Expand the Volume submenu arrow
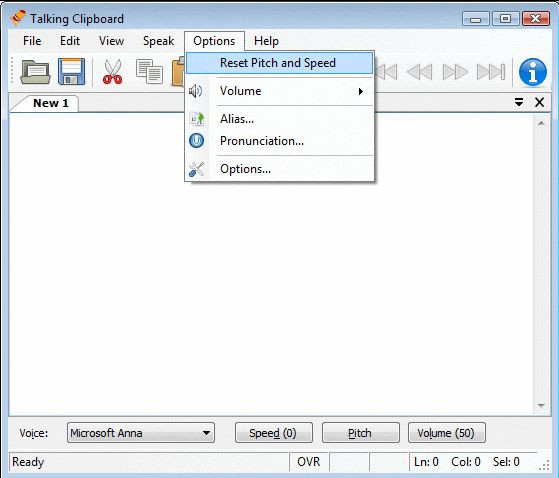The height and width of the screenshot is (478, 559). 361,91
